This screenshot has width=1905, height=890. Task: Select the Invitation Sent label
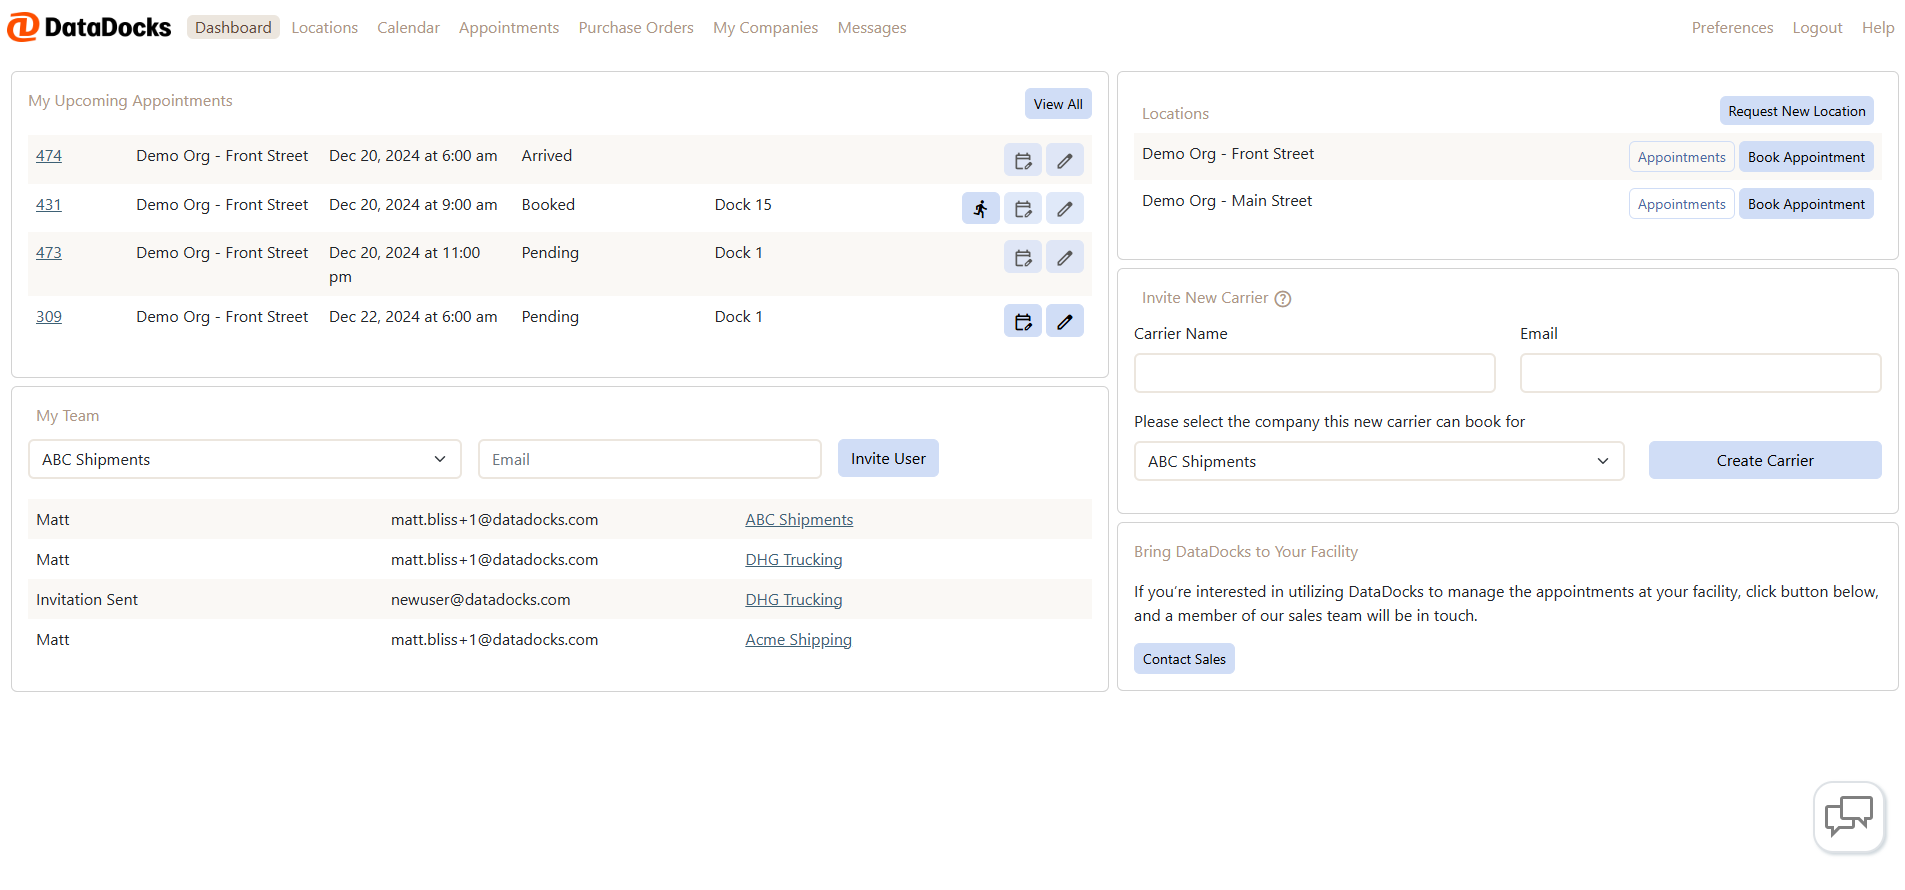coord(87,600)
